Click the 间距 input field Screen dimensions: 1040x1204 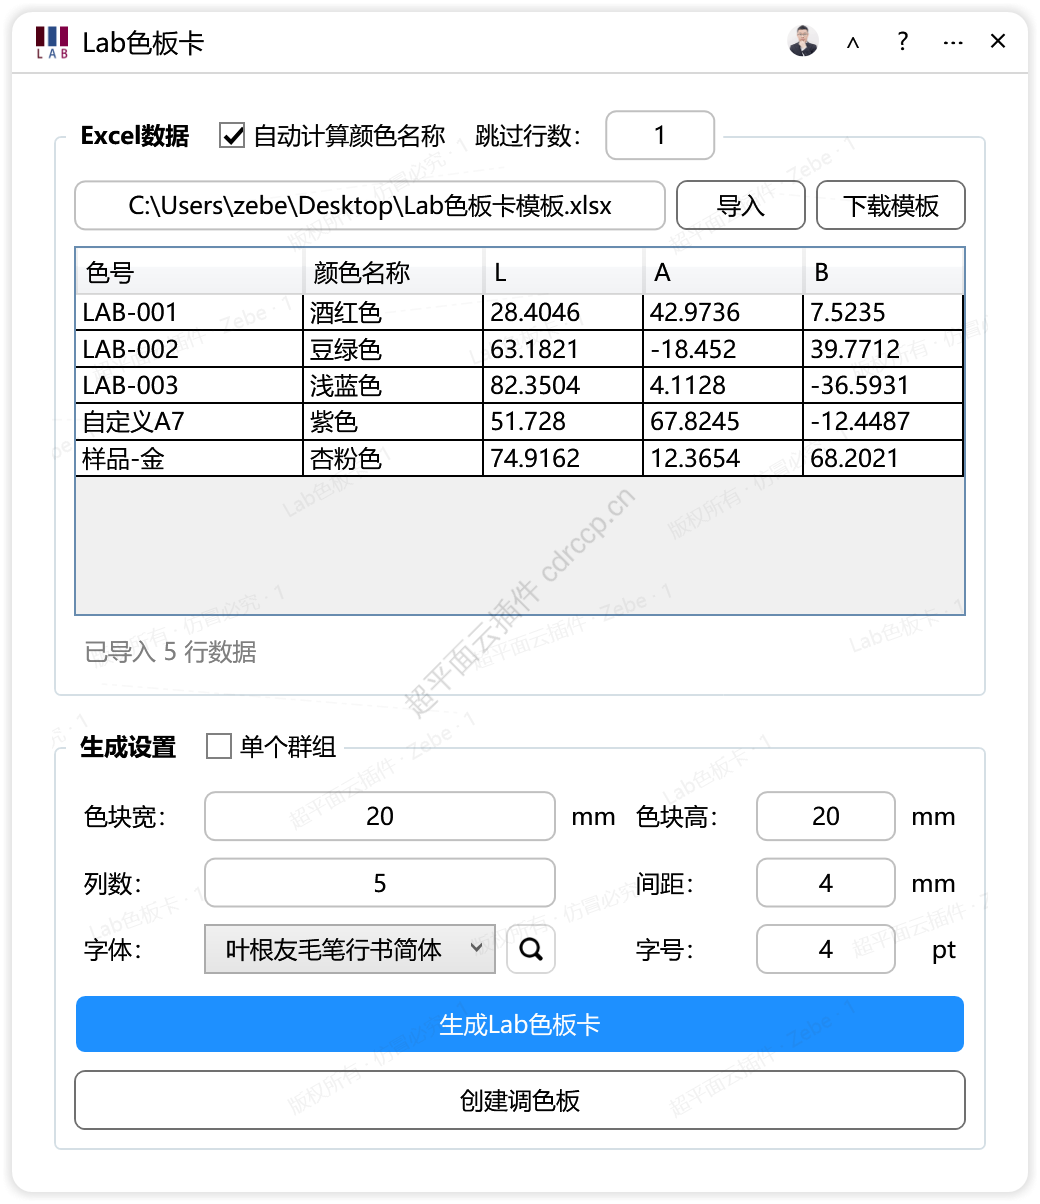826,883
